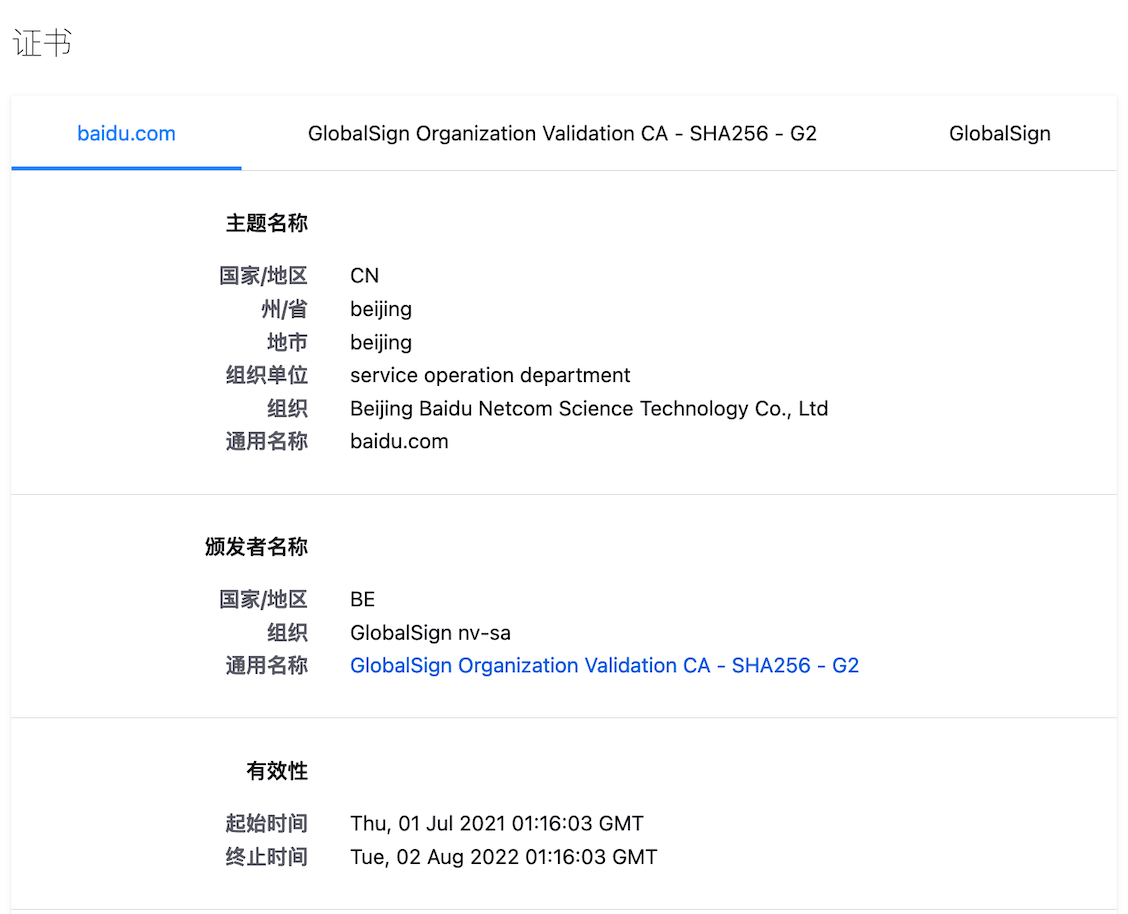Click the 颁发者名称 section header

pos(256,547)
